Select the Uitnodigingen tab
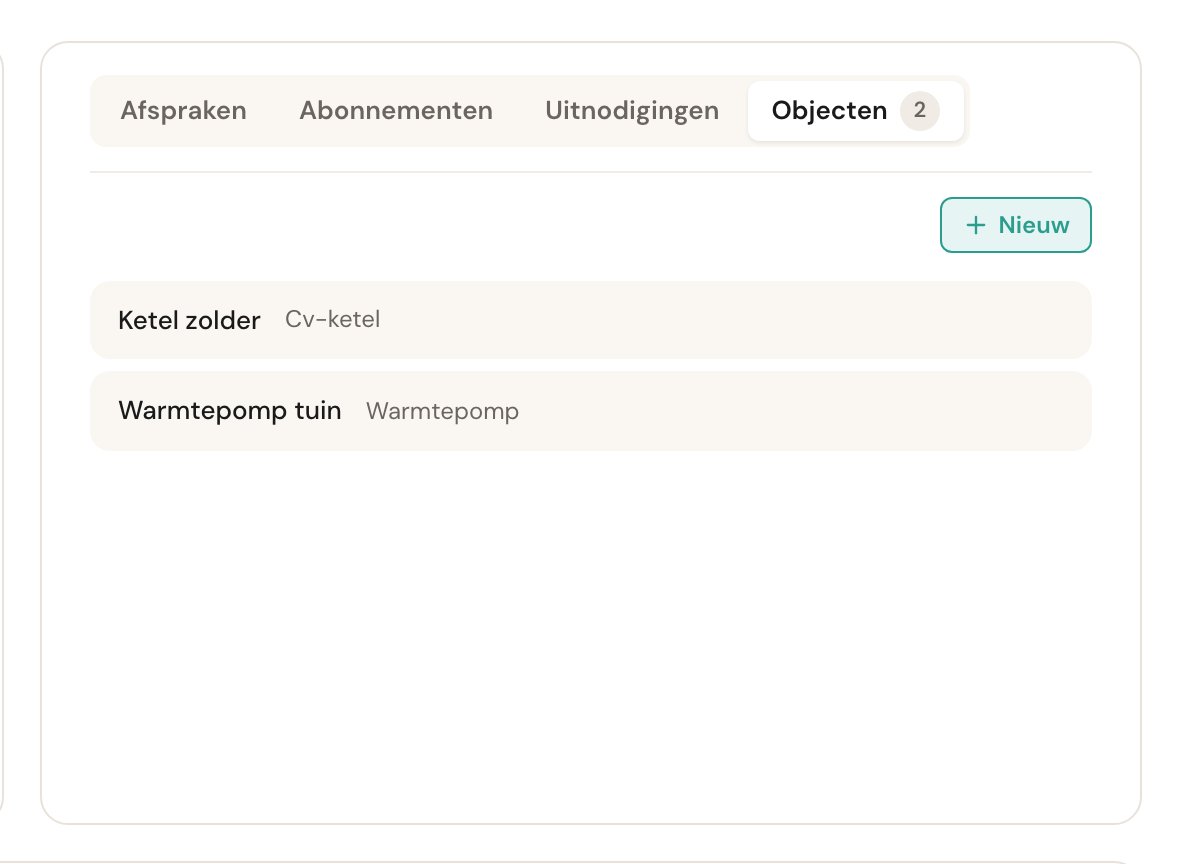The height and width of the screenshot is (864, 1182). click(632, 111)
